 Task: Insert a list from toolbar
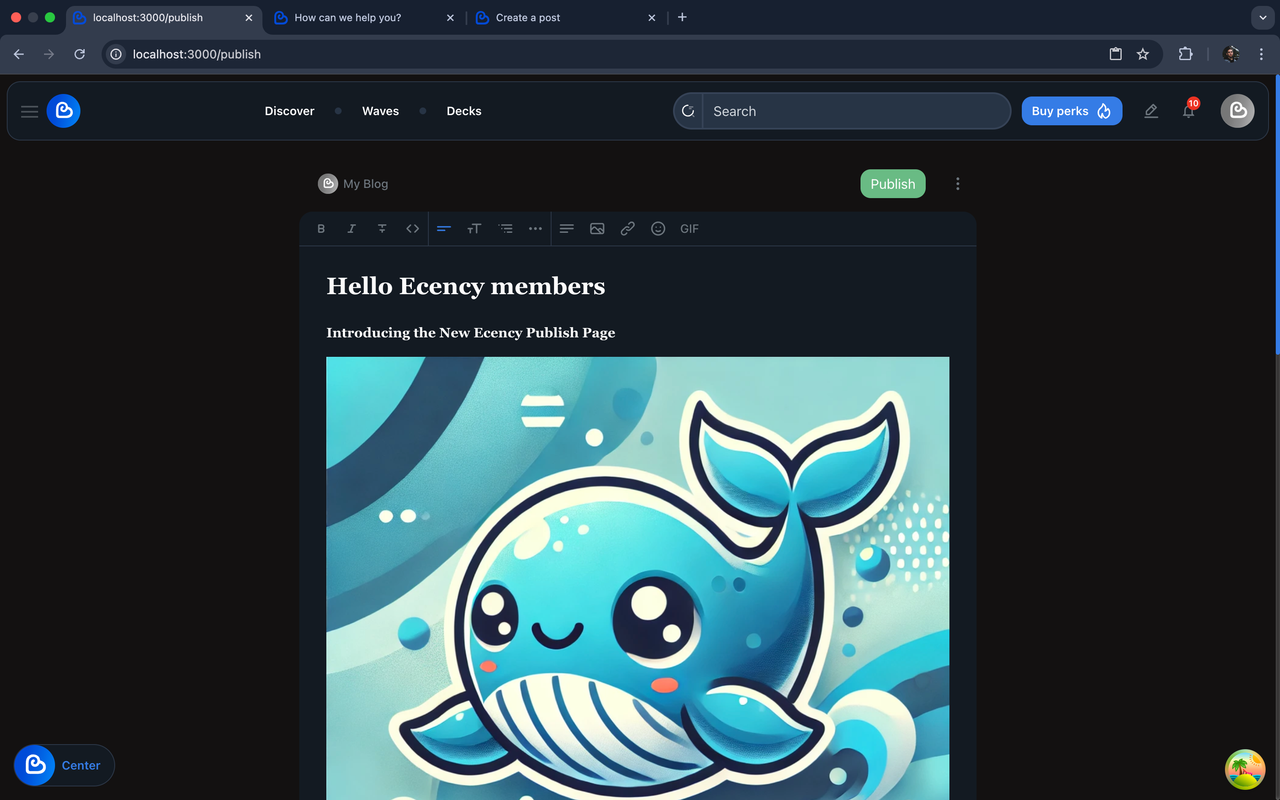[x=506, y=229]
